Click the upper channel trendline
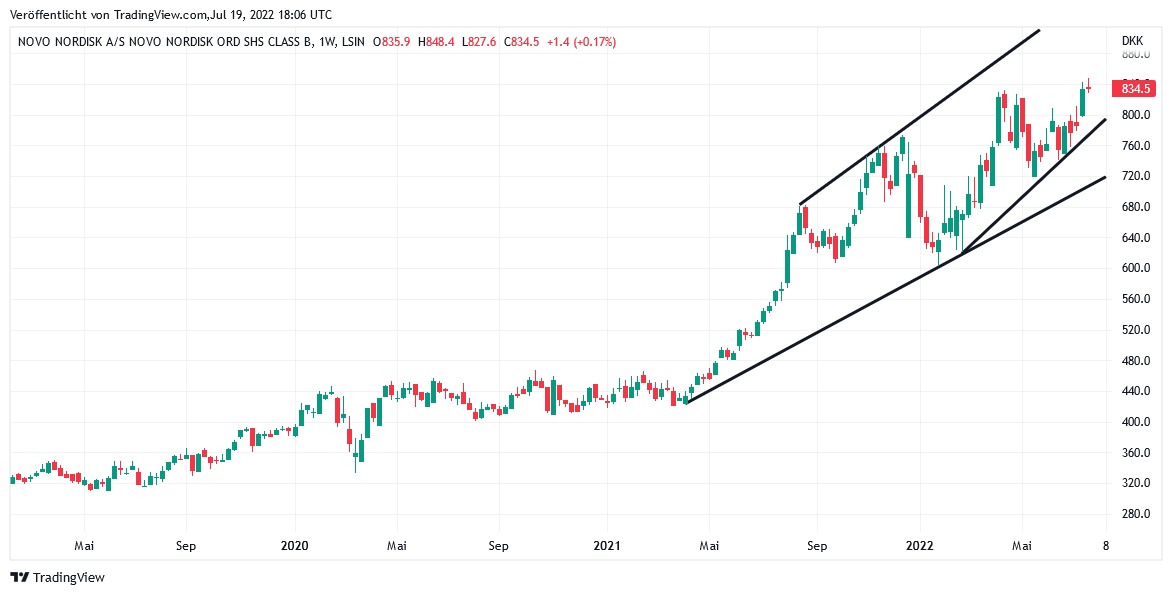This screenshot has height=595, width=1172. click(919, 116)
